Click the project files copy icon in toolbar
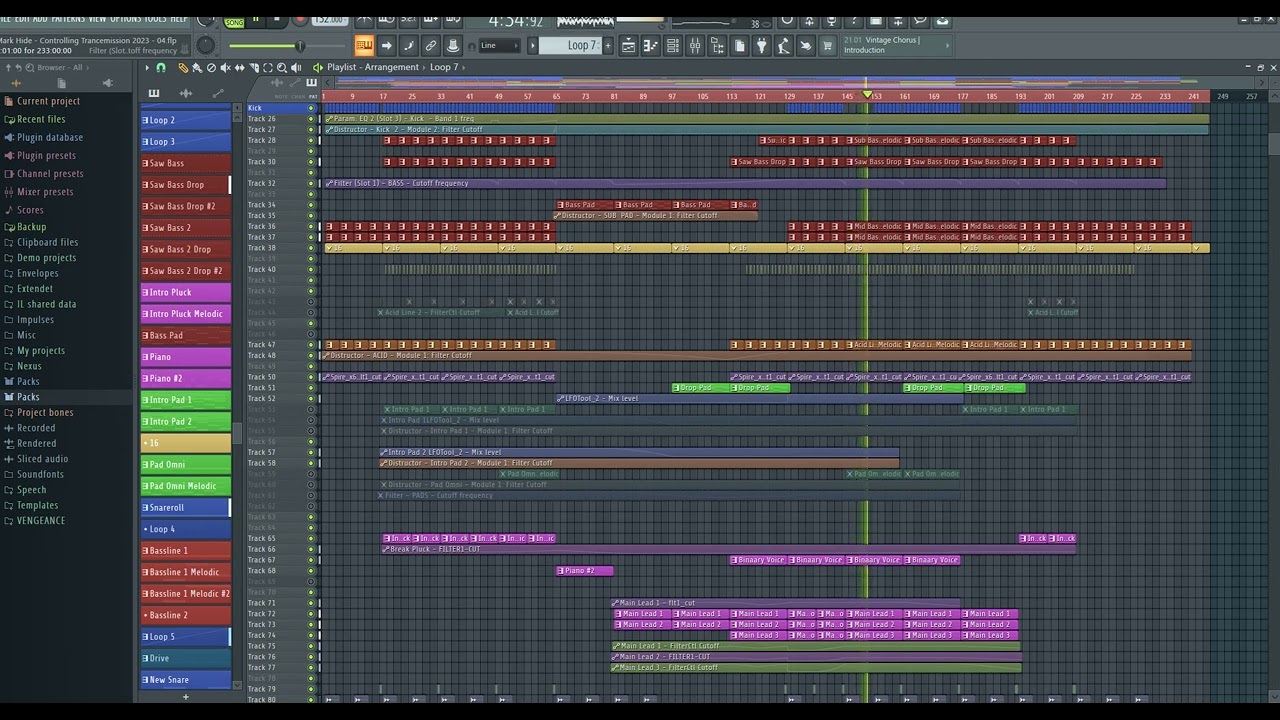Image resolution: width=1280 pixels, height=720 pixels. pos(739,45)
